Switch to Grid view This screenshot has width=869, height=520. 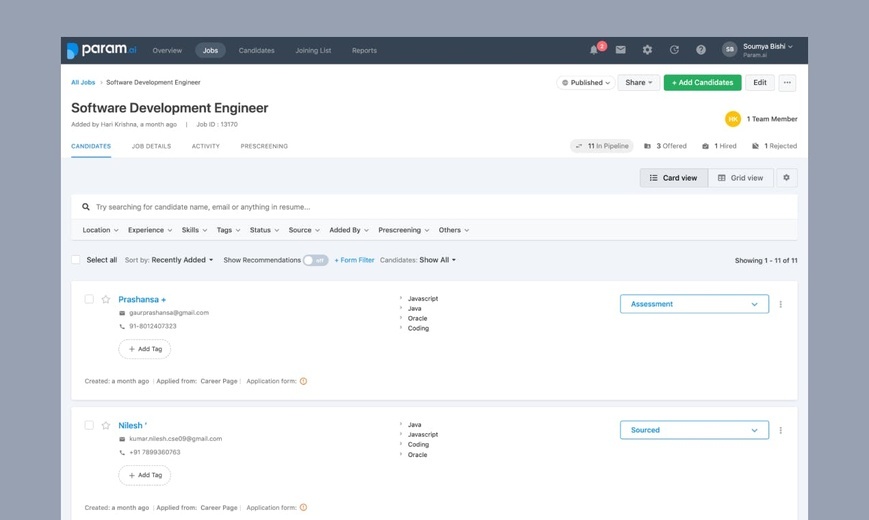pyautogui.click(x=740, y=178)
